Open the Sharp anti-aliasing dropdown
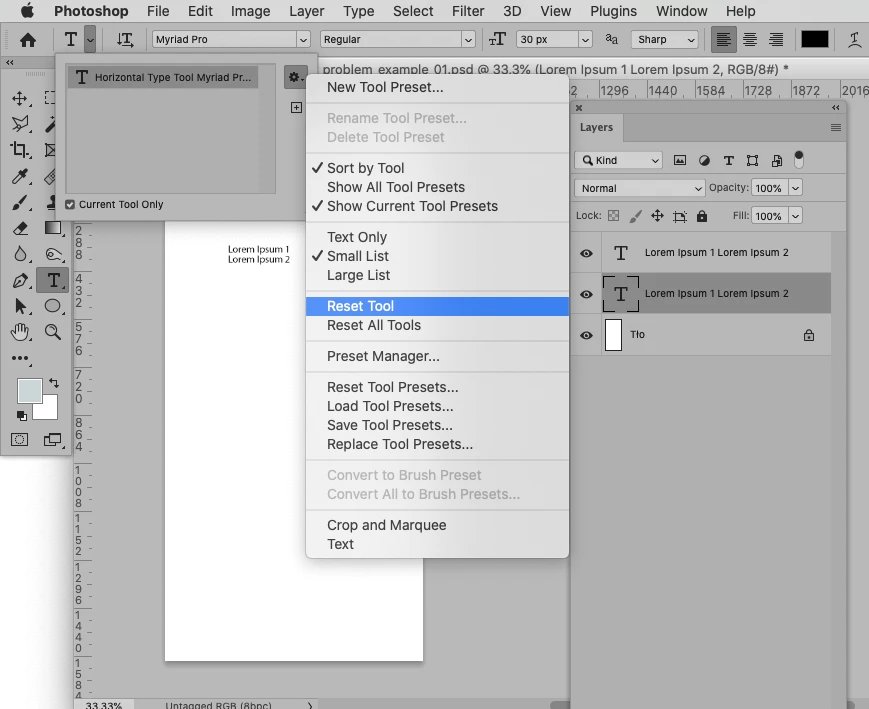869x709 pixels. 664,39
